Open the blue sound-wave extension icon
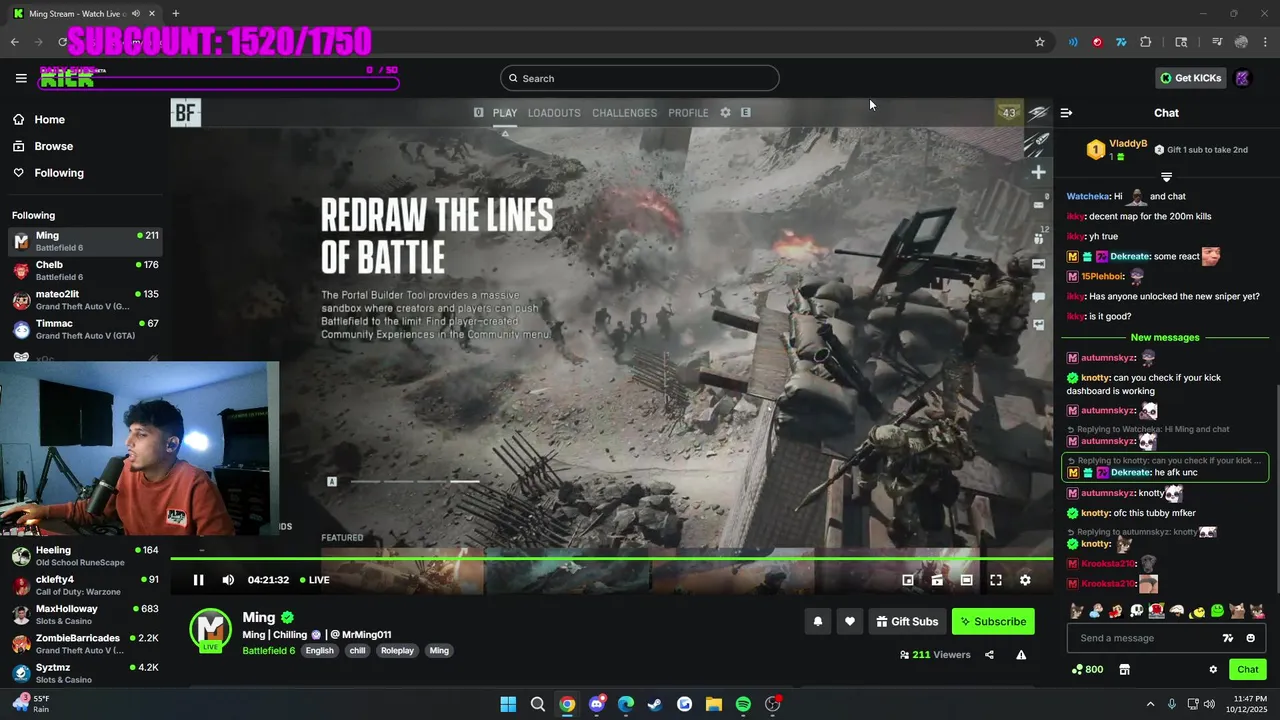1280x720 pixels. coord(1073,42)
